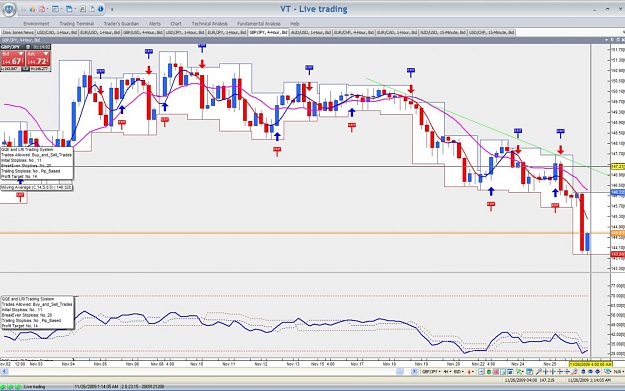Image resolution: width=625 pixels, height=391 pixels.
Task: Open the Help menu
Action: 295,24
